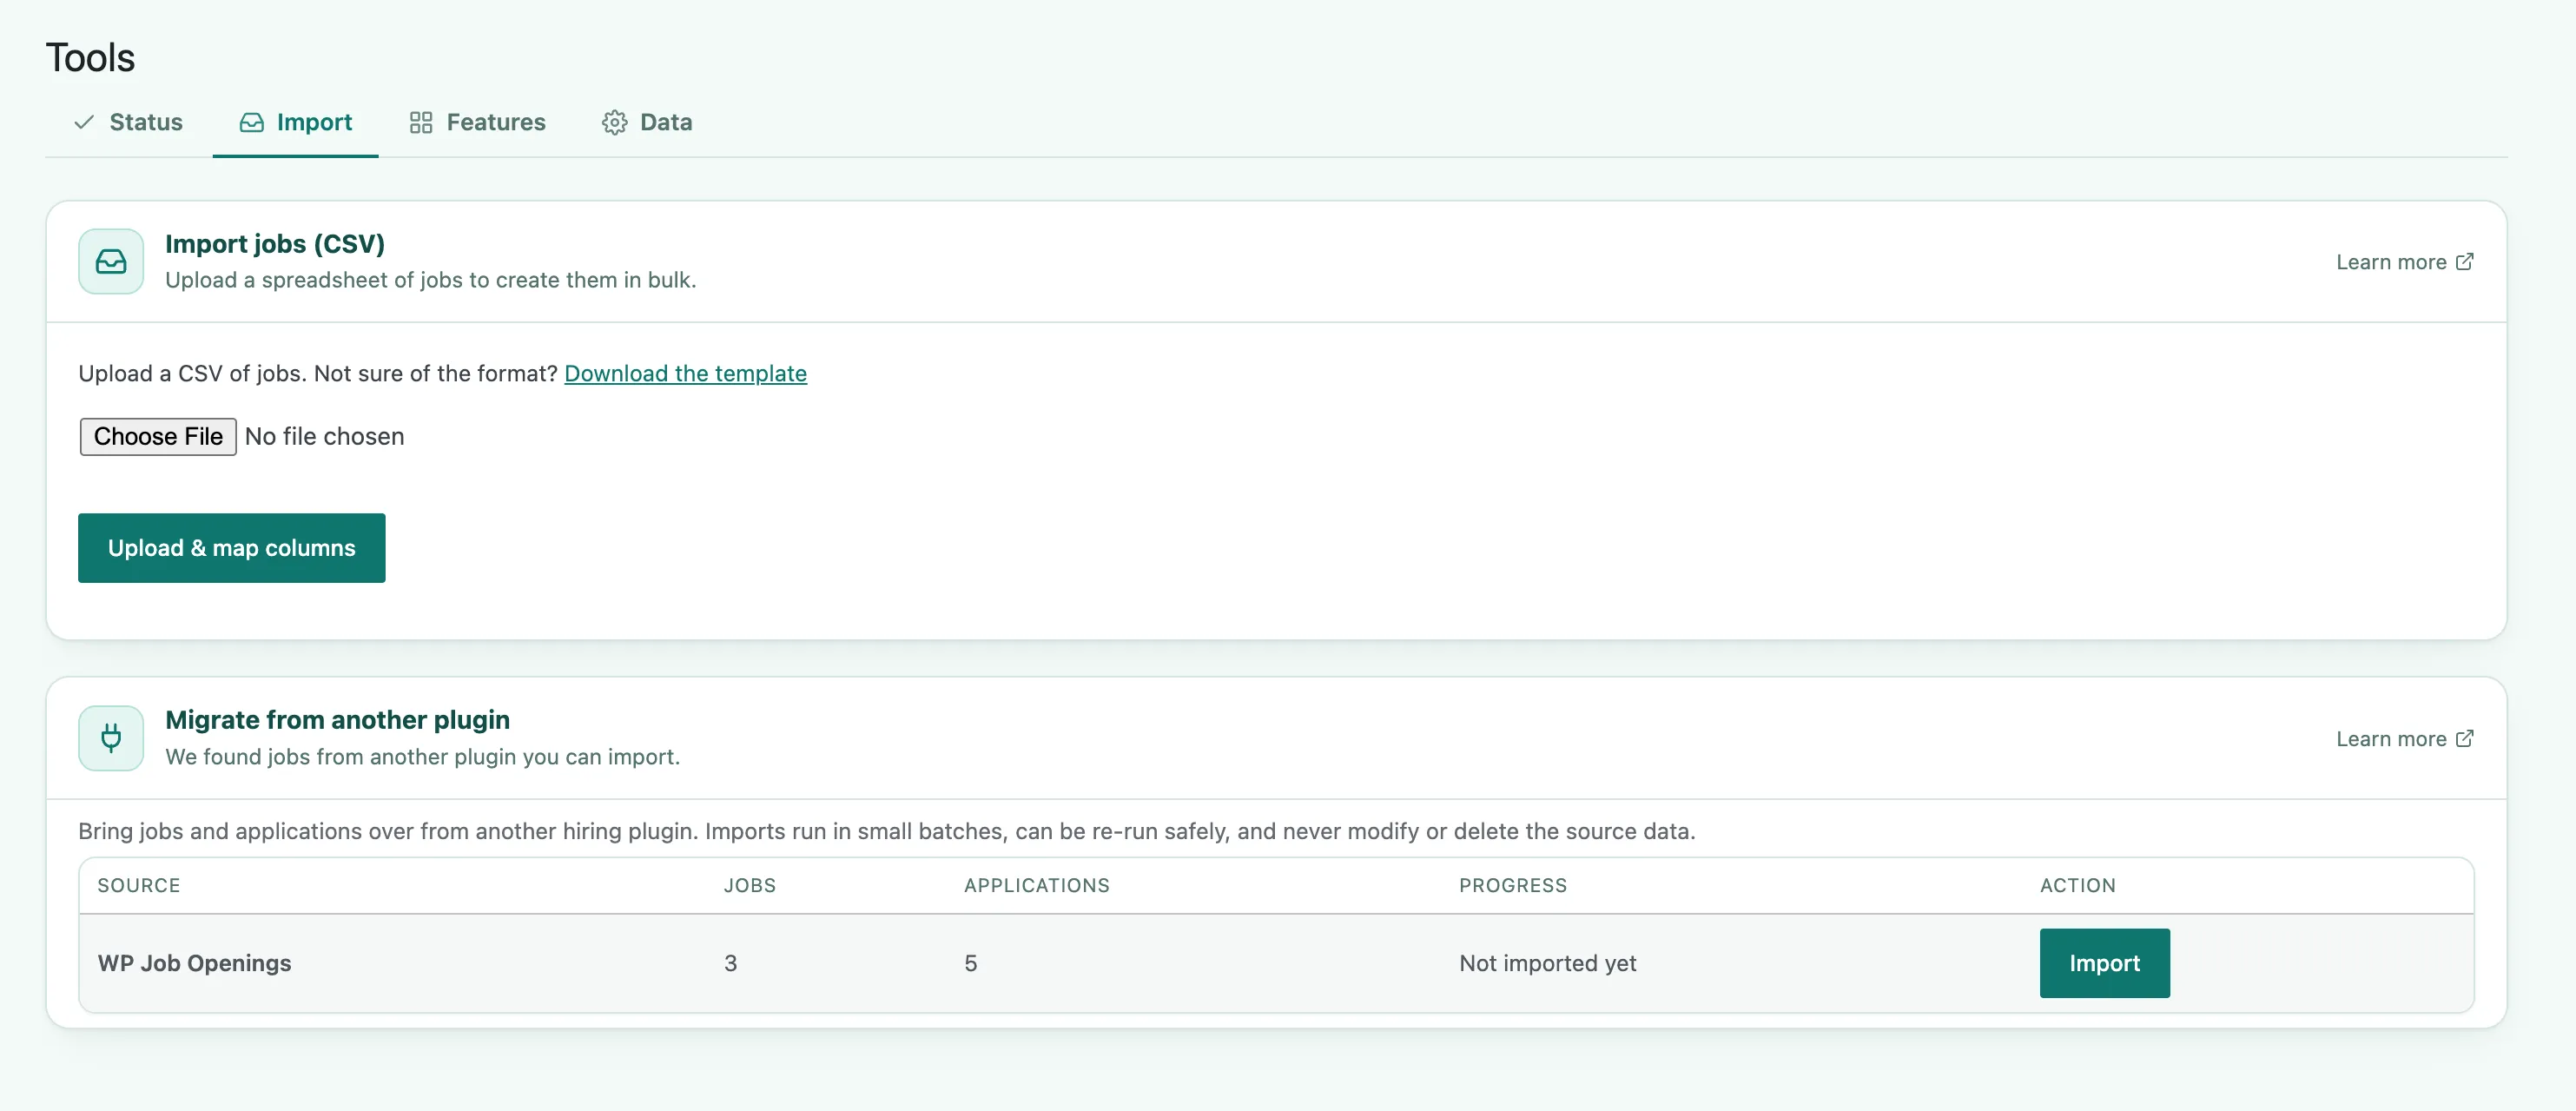Click the No file chosen label
This screenshot has width=2576, height=1111.
[x=325, y=437]
